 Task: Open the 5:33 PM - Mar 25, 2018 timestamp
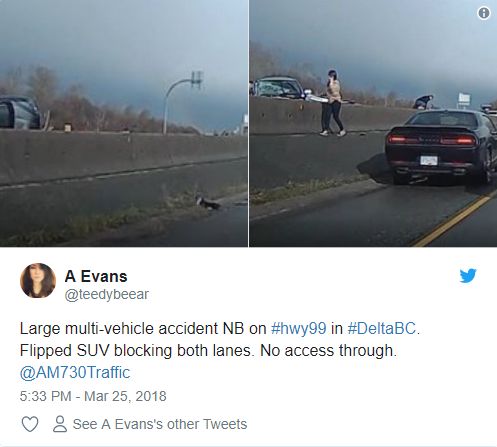(x=93, y=396)
